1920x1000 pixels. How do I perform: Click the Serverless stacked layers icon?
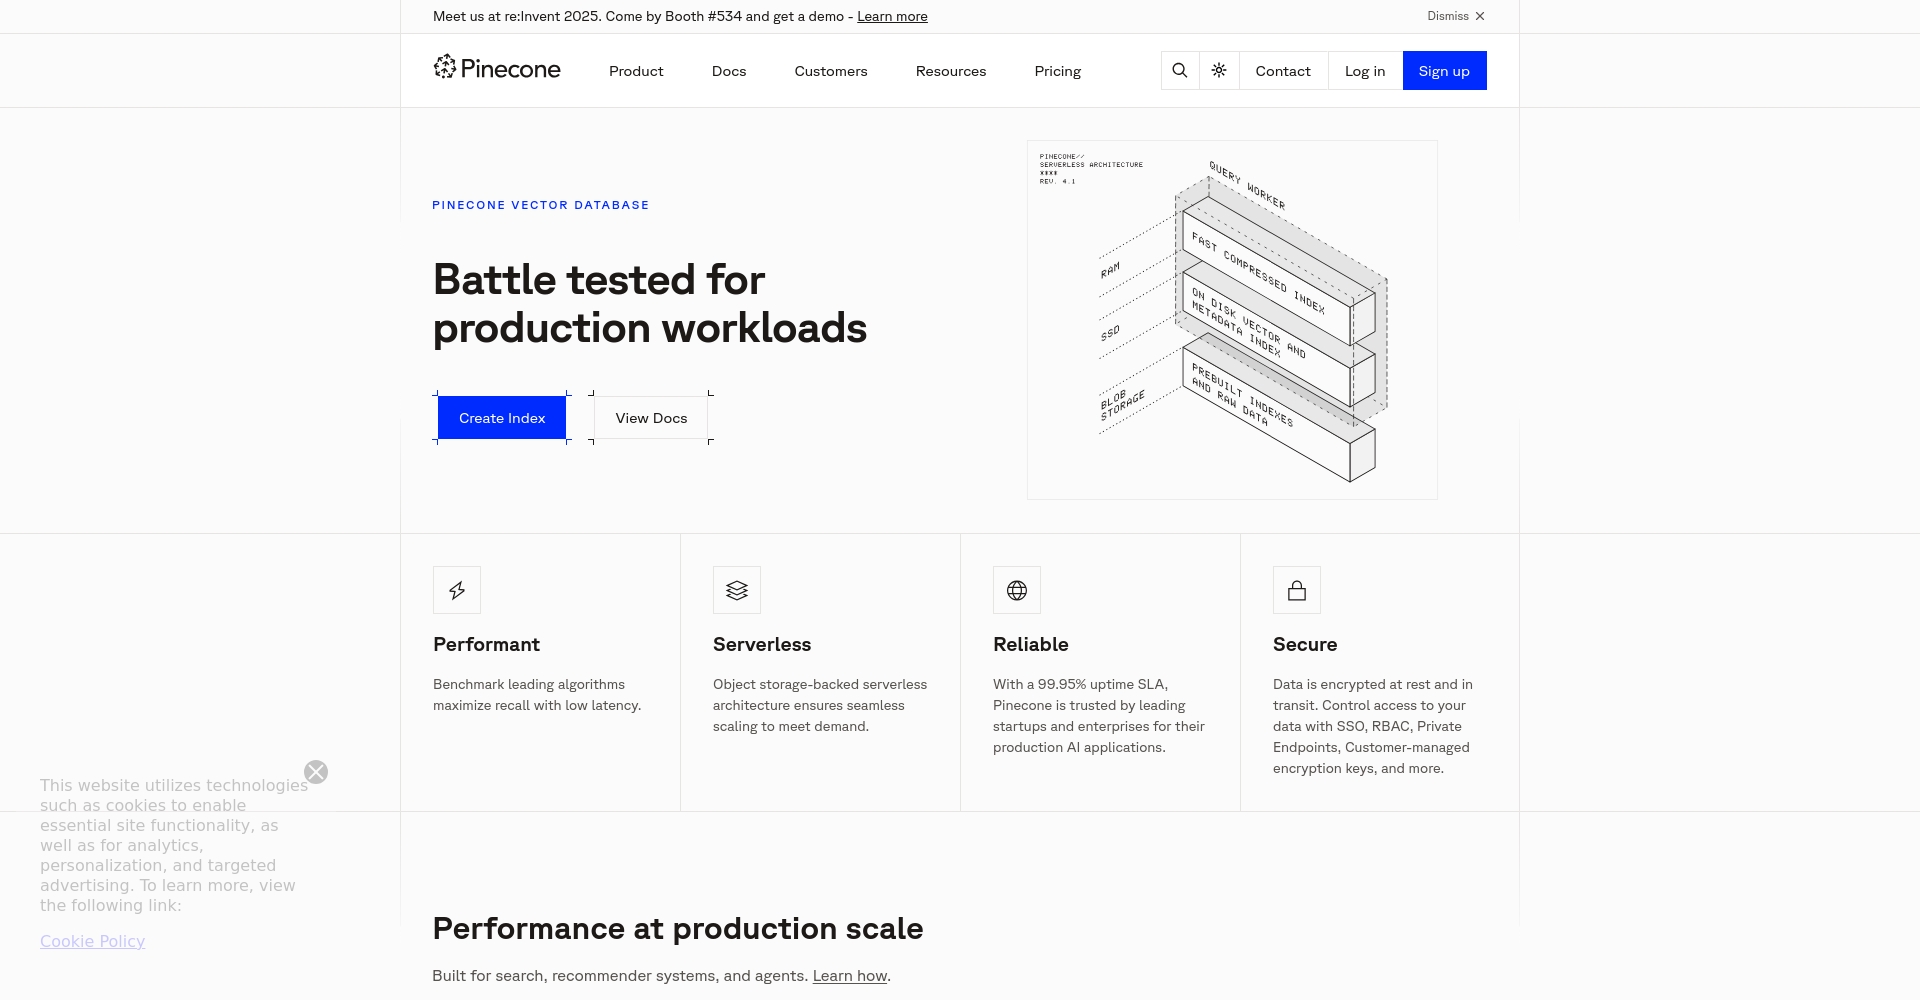[x=737, y=591]
